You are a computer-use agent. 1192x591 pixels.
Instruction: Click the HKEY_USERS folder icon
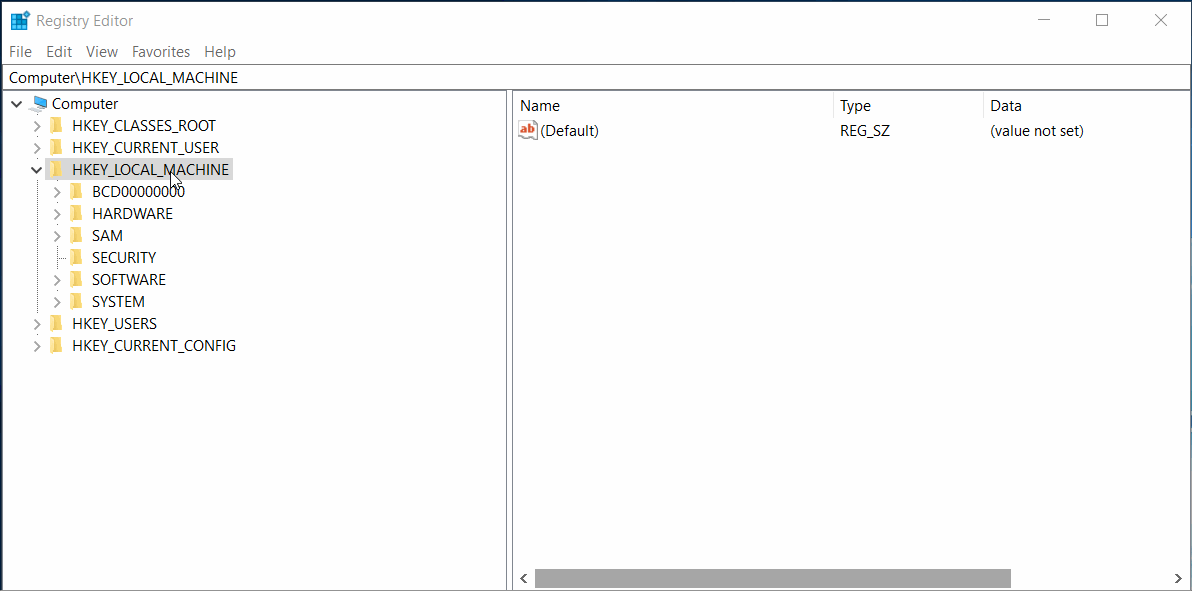coord(55,324)
